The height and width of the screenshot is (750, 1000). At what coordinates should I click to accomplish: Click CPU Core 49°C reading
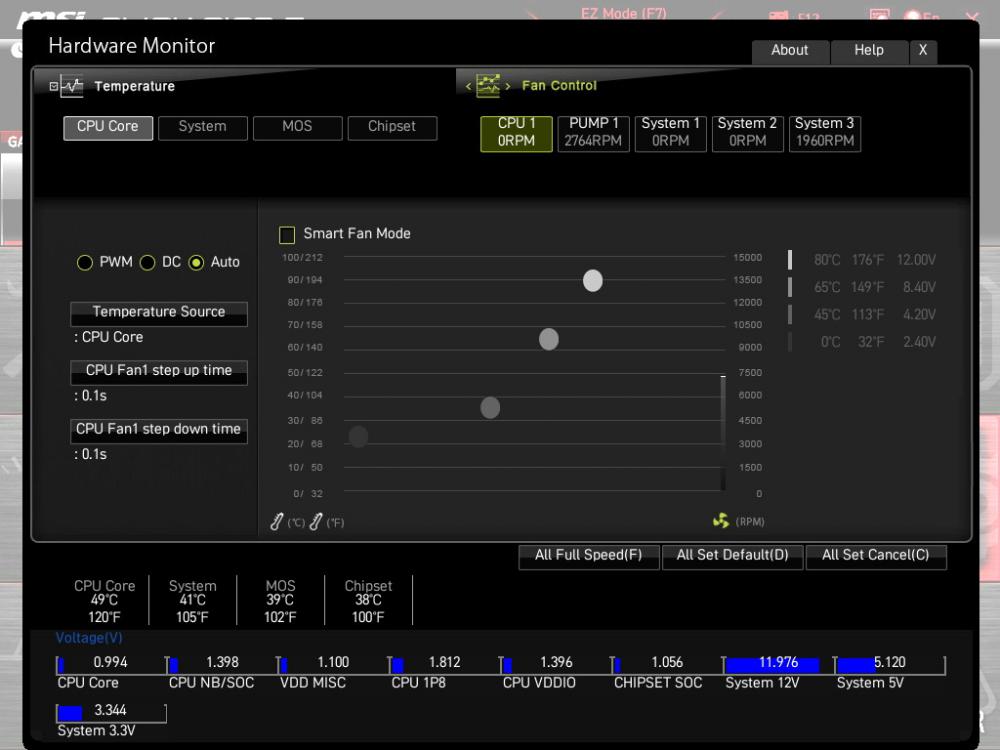(x=105, y=601)
